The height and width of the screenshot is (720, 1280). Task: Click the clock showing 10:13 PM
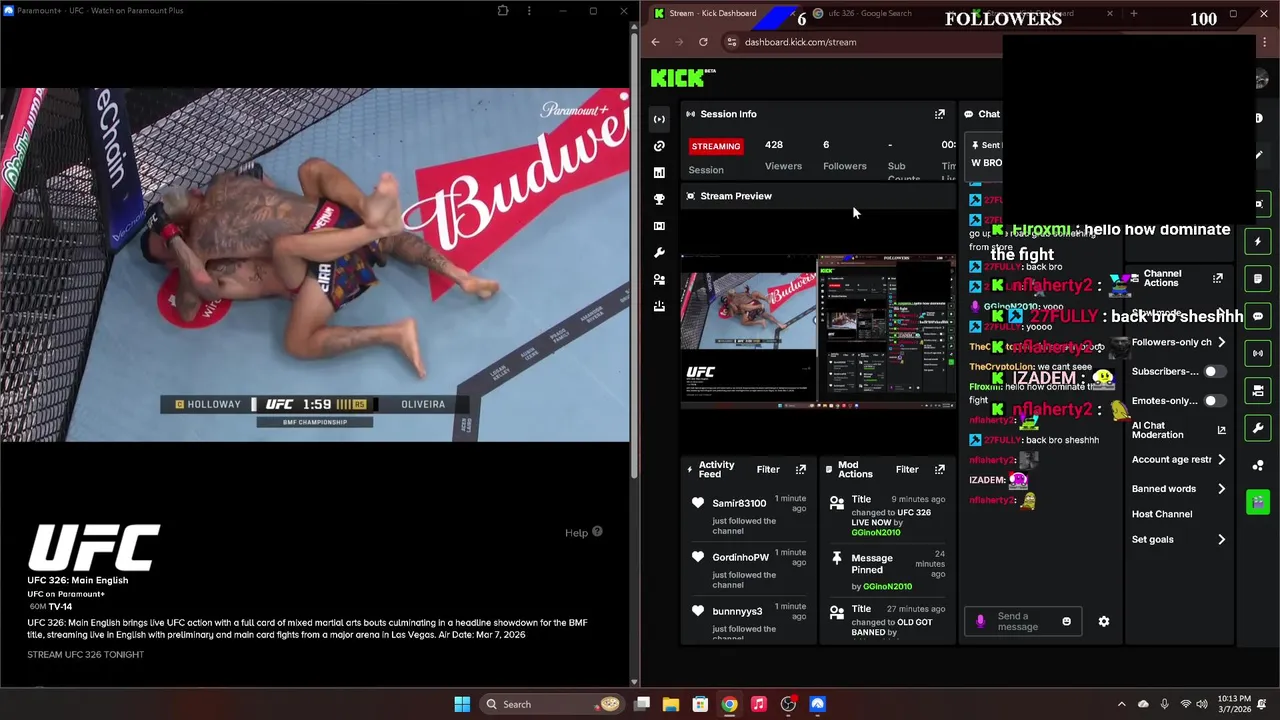pos(1232,704)
